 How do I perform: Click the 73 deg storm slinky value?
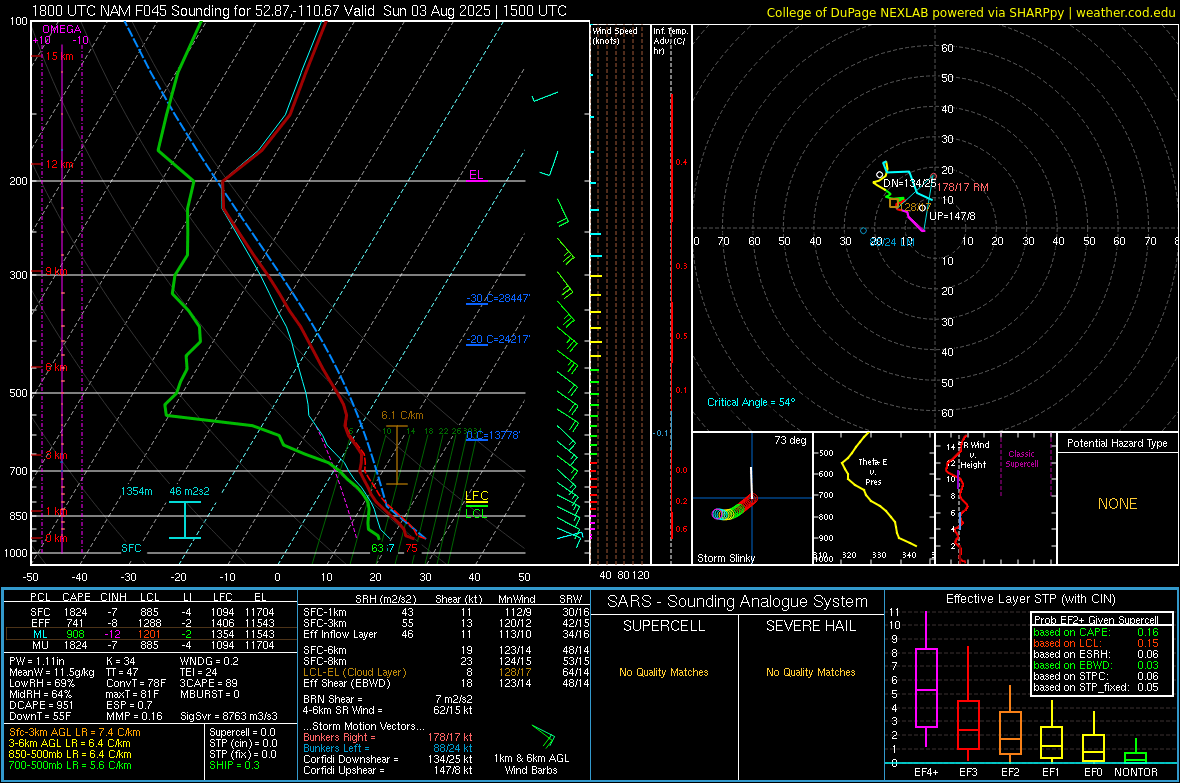coord(790,440)
